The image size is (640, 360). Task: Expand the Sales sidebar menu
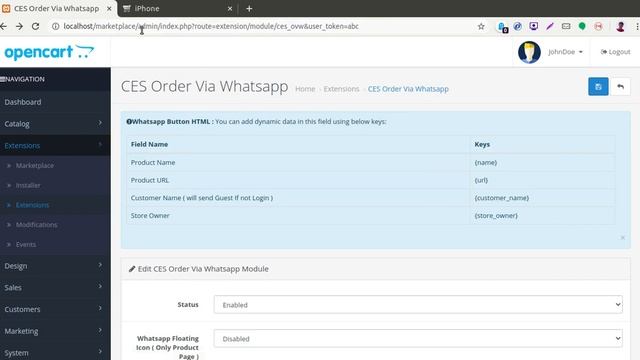click(x=55, y=287)
